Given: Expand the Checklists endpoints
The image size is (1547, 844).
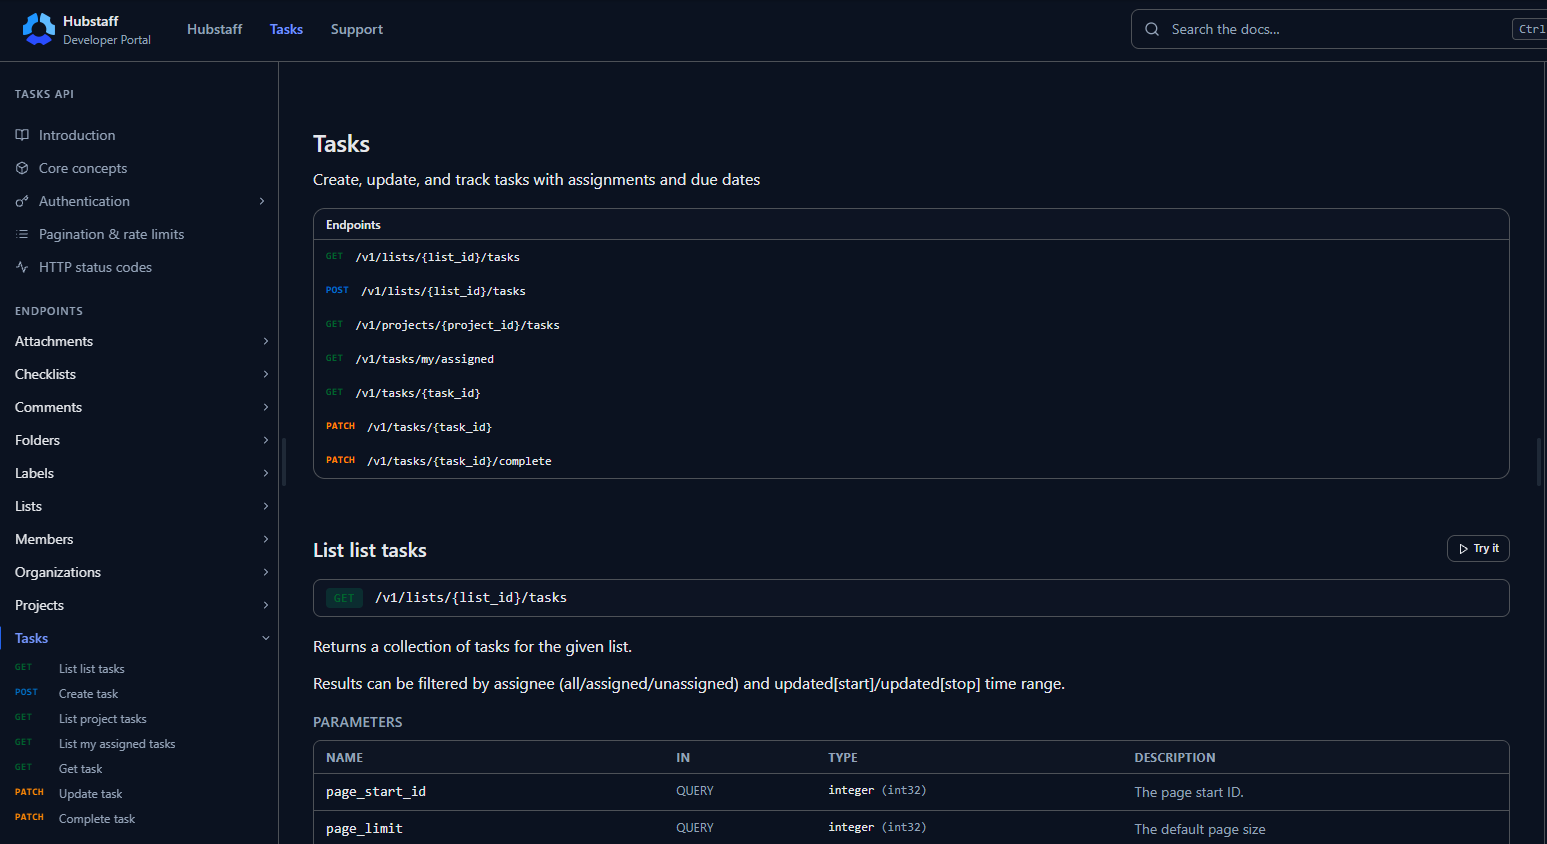Looking at the screenshot, I should point(266,374).
